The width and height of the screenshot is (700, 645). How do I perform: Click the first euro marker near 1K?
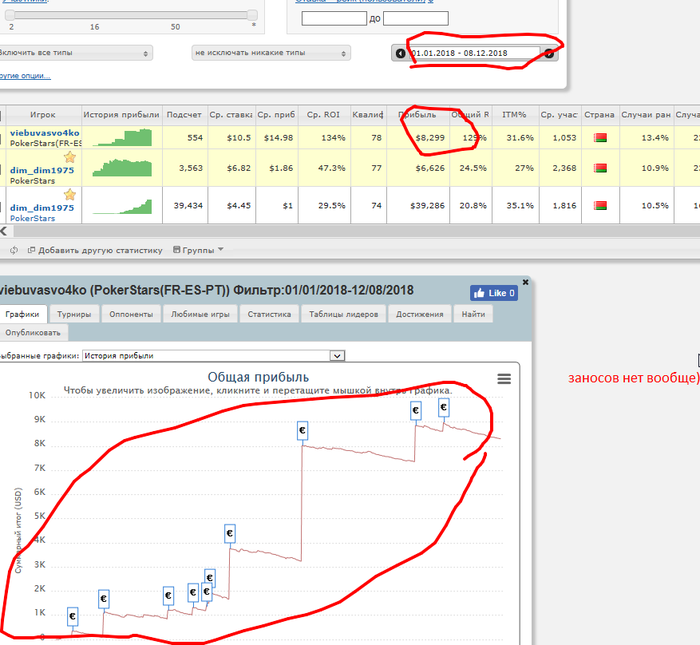pos(72,616)
